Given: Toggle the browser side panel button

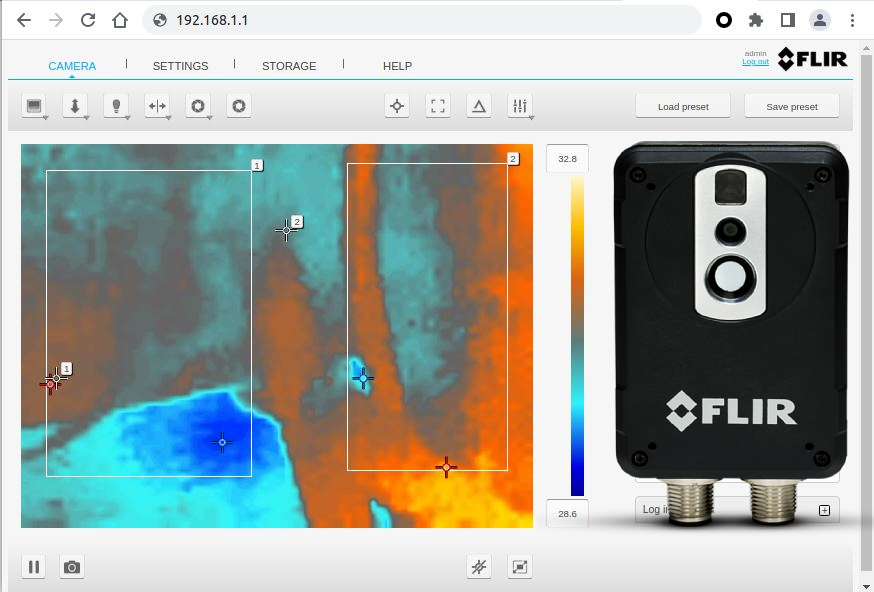Looking at the screenshot, I should tap(788, 20).
